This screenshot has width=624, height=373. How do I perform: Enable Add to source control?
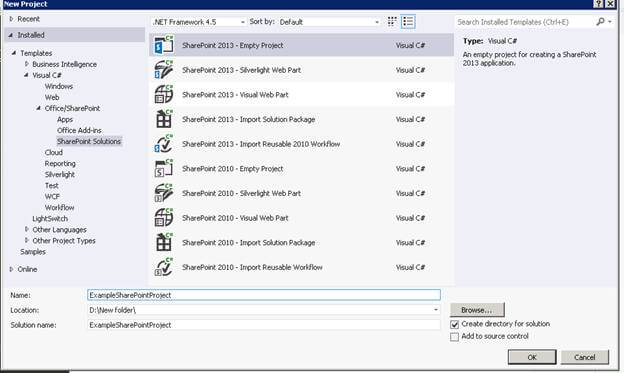click(x=454, y=337)
